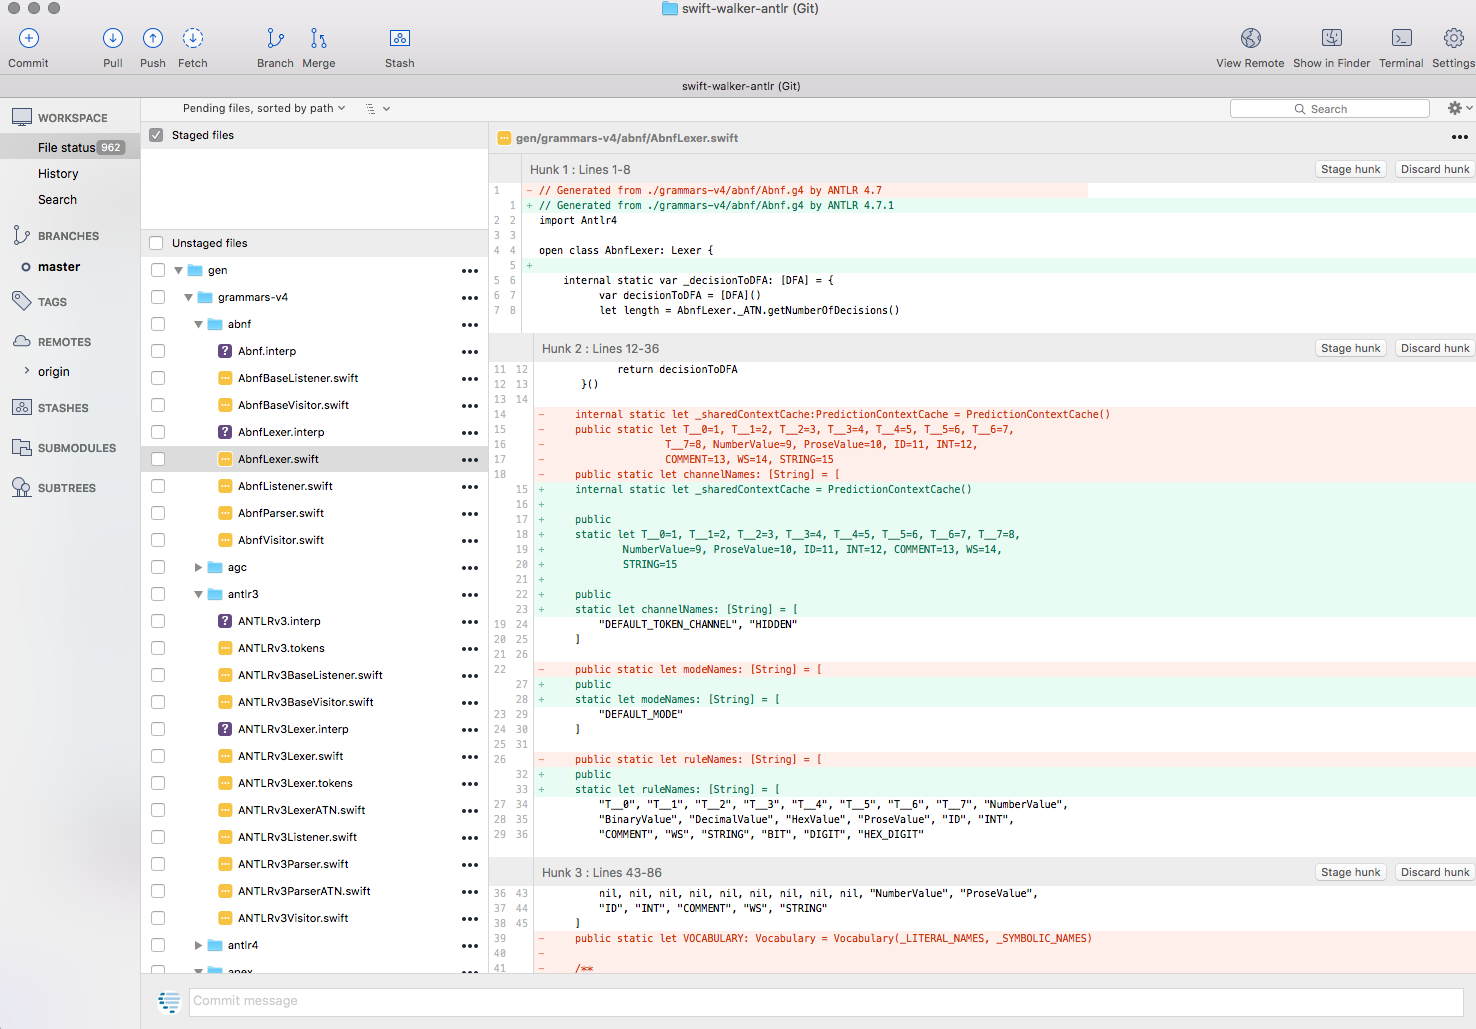The width and height of the screenshot is (1476, 1029).
Task: Collapse the abnf folder
Action: [198, 323]
